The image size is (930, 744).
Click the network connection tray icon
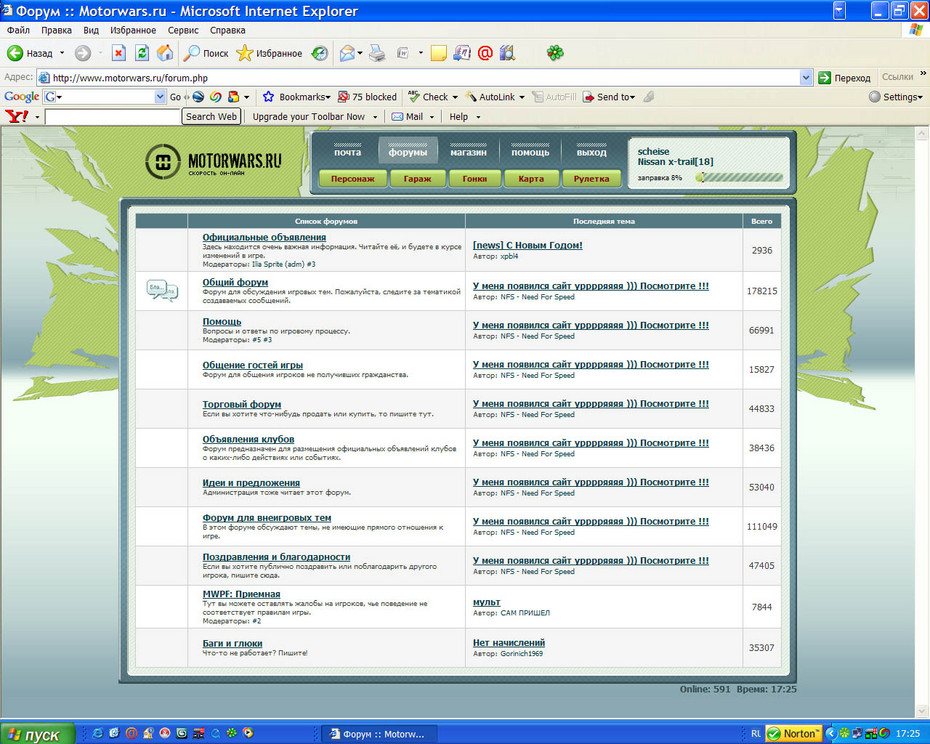pyautogui.click(x=857, y=733)
